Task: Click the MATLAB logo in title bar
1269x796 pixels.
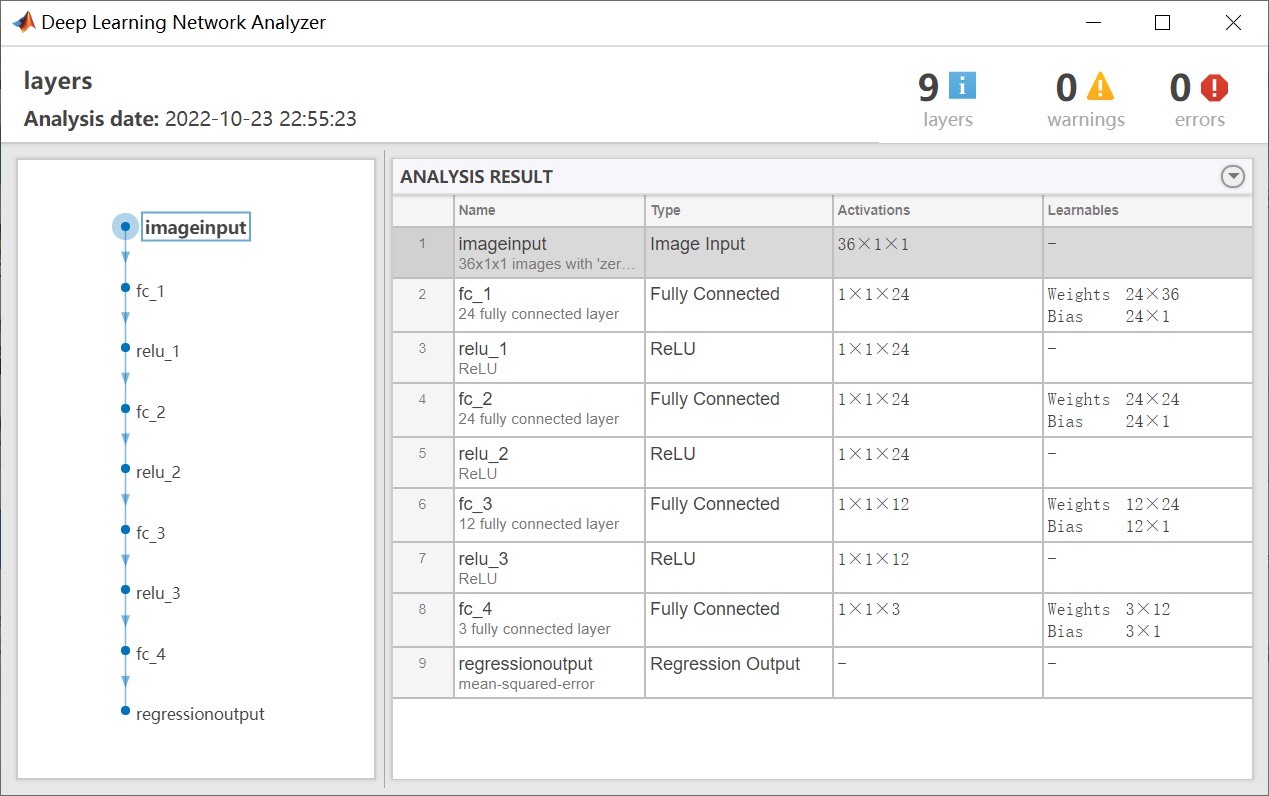Action: pyautogui.click(x=24, y=22)
